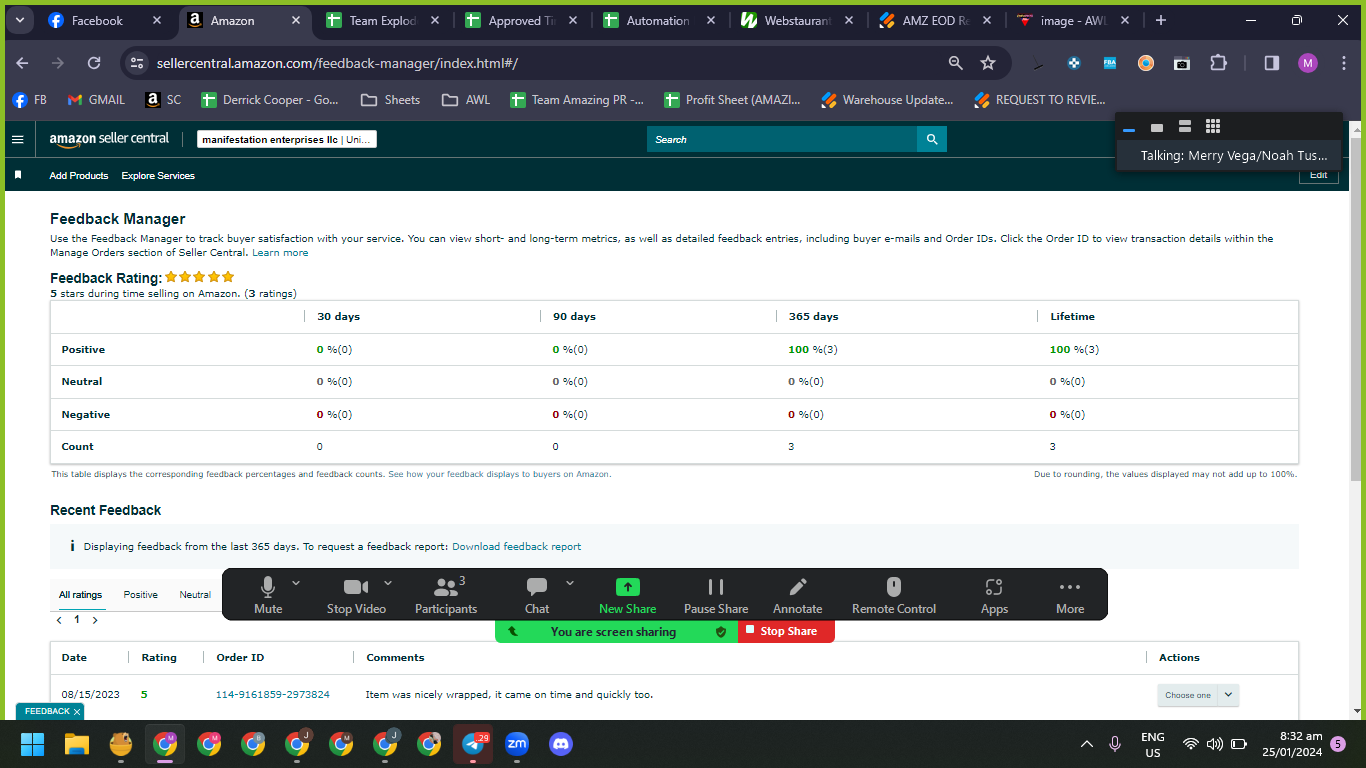Image resolution: width=1366 pixels, height=768 pixels.
Task: Open the Sheets bookmarks folder
Action: coord(390,100)
